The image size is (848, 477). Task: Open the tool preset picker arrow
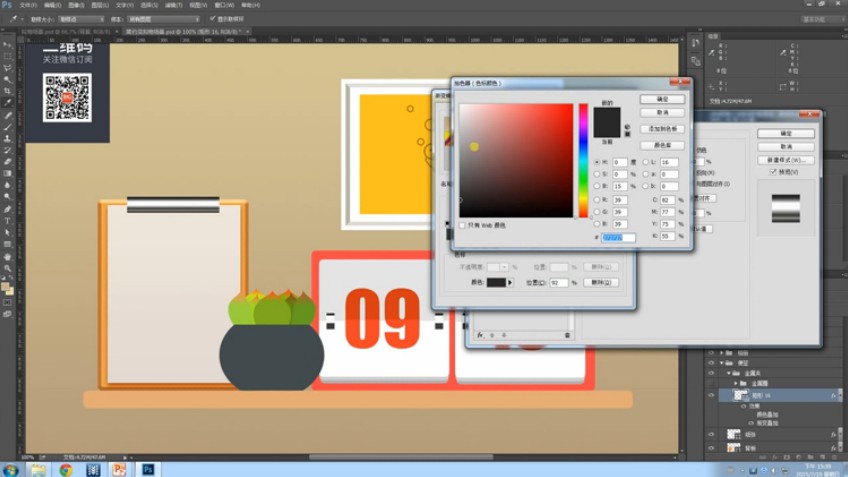click(x=22, y=19)
